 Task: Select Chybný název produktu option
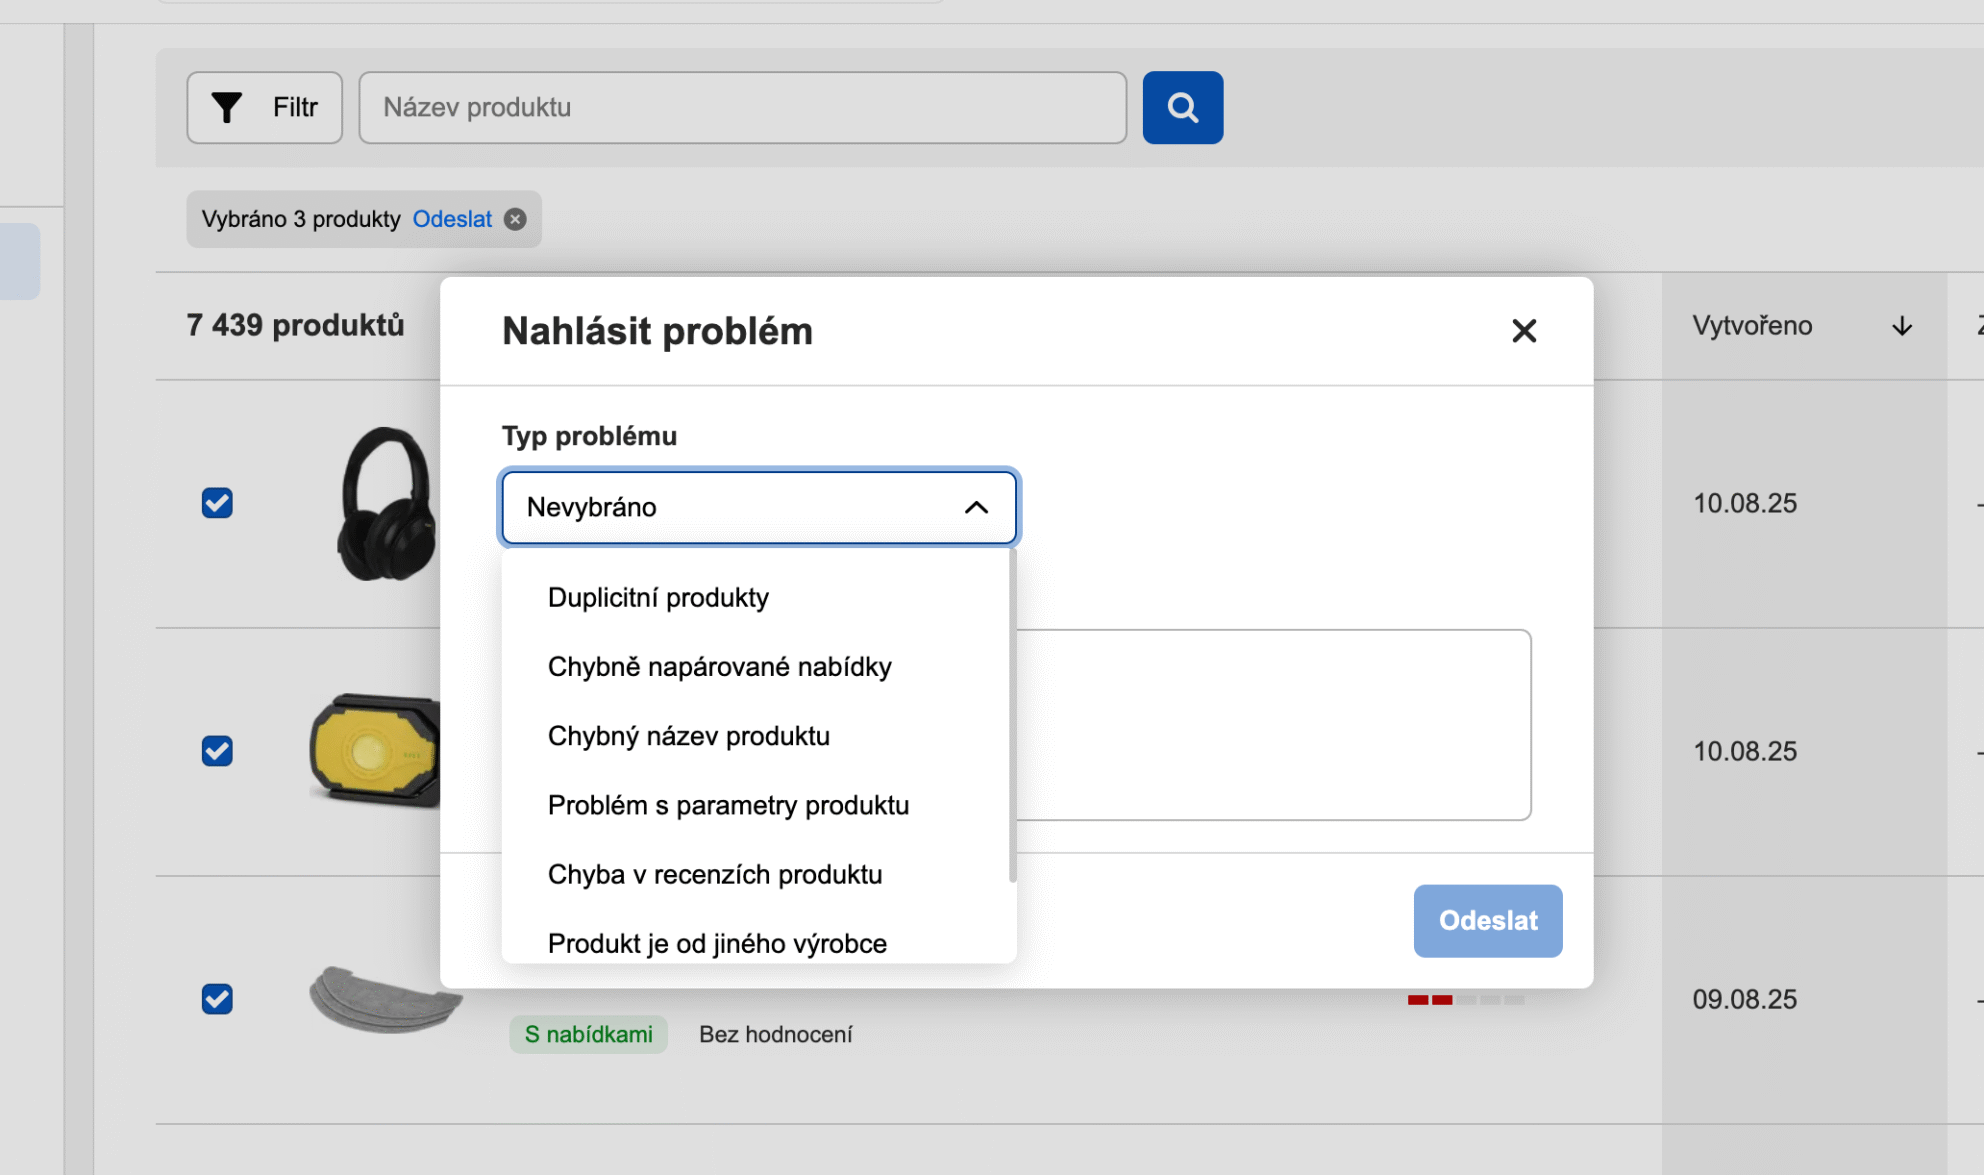click(x=688, y=736)
